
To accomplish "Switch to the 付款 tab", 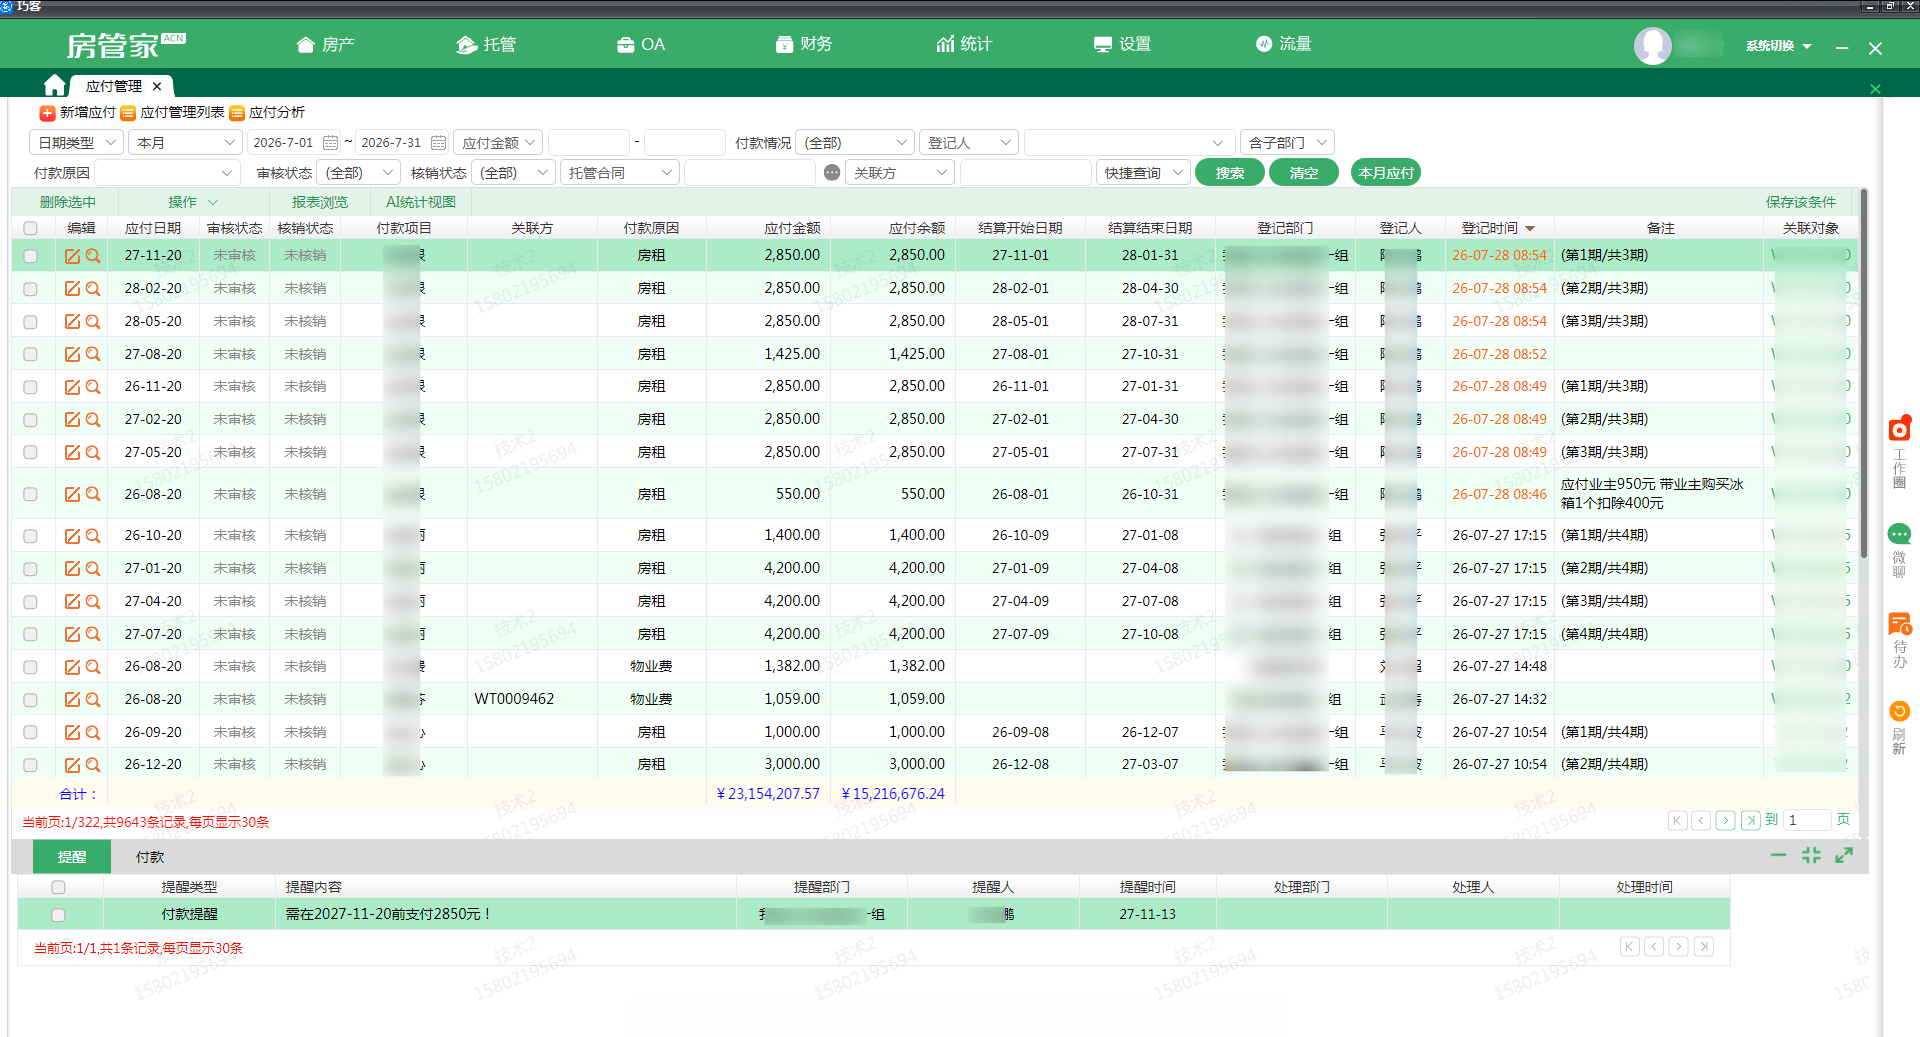I will (150, 857).
